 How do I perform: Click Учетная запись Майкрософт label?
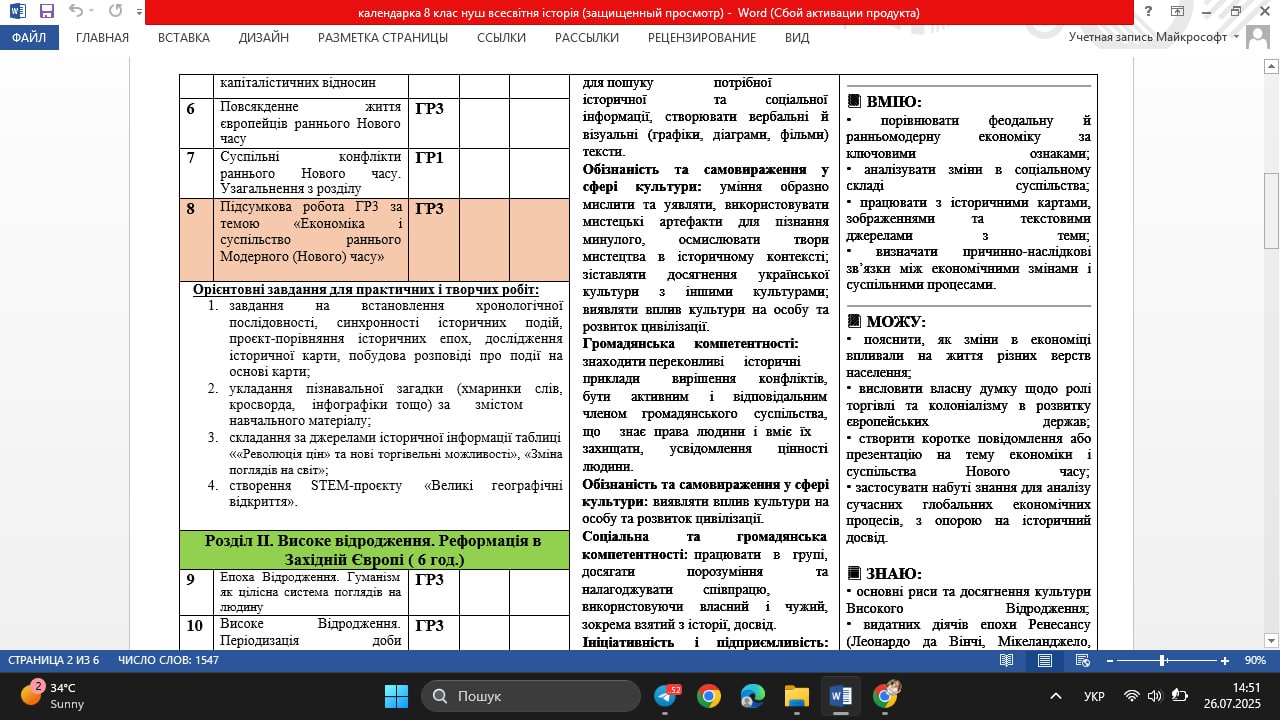coord(1147,37)
